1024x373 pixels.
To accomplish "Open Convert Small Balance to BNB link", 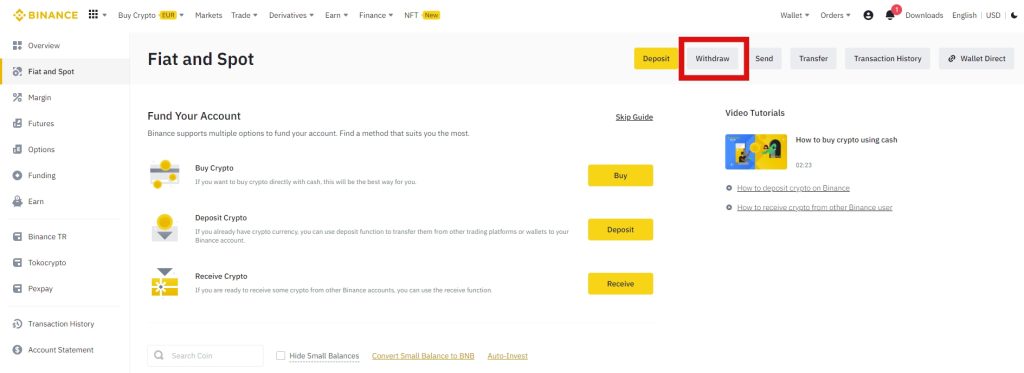I will point(423,355).
